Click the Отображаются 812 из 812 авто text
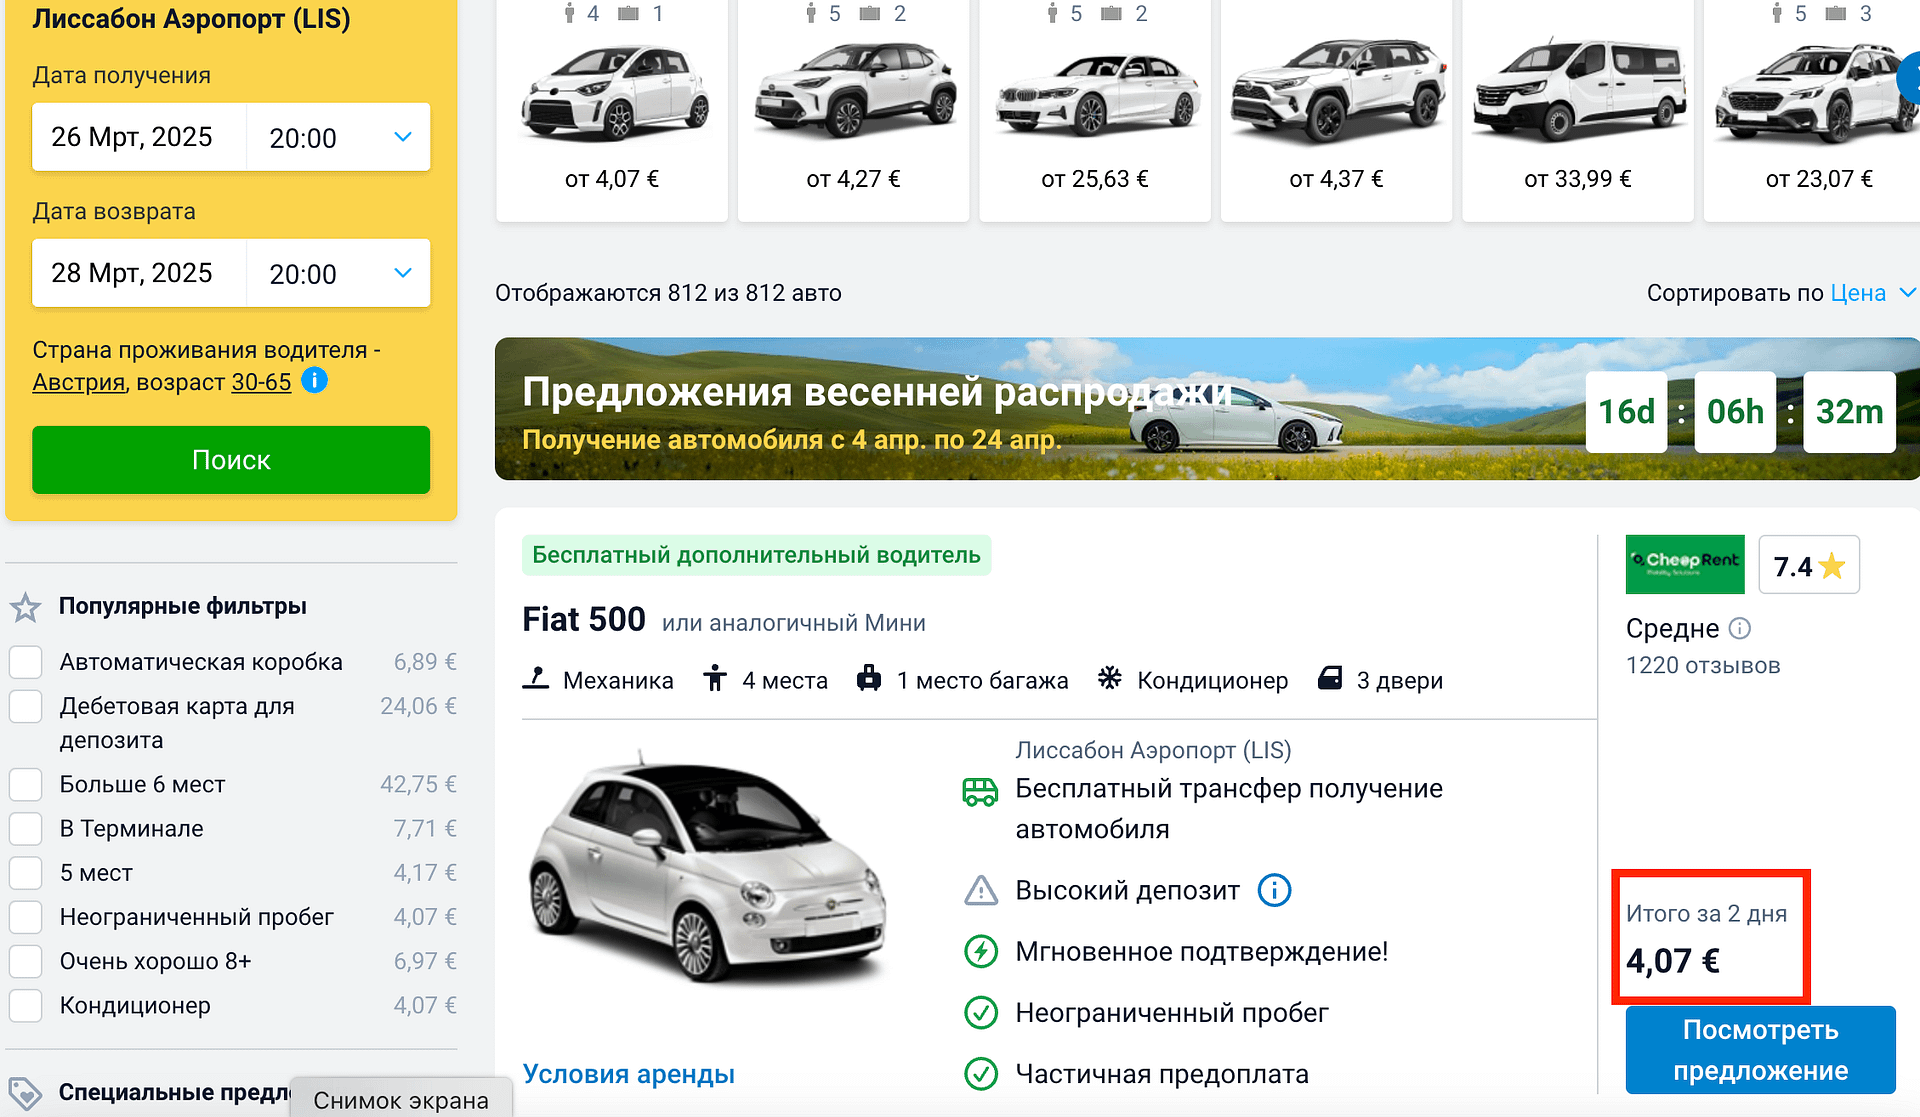This screenshot has width=1920, height=1117. point(668,293)
